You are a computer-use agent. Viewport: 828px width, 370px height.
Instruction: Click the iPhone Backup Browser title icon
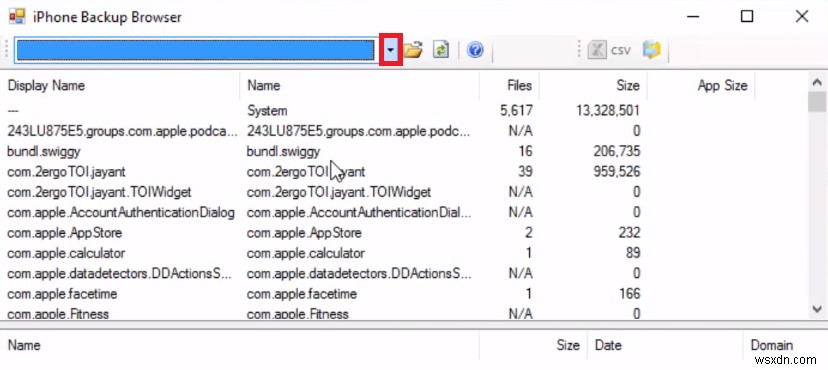tap(17, 16)
